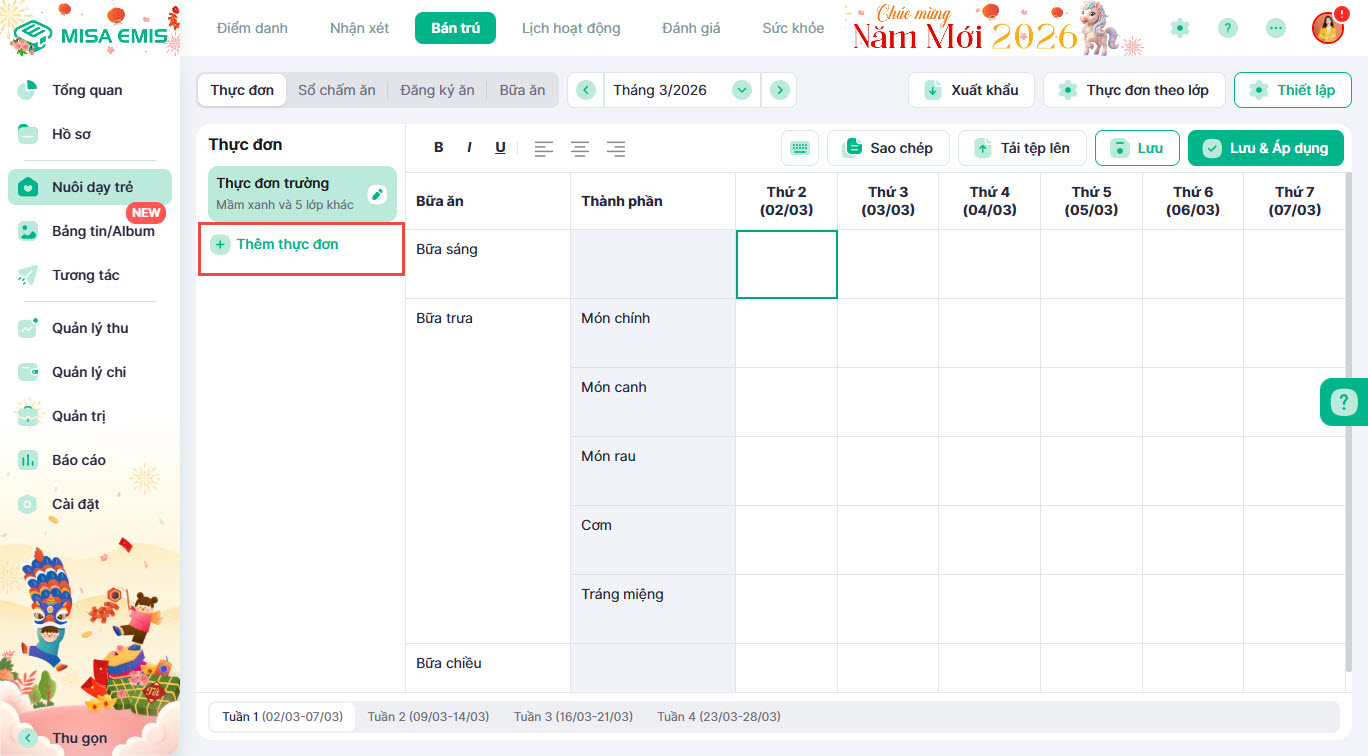Select the Tuần 2 (09/03-14/03) week tab

(428, 717)
